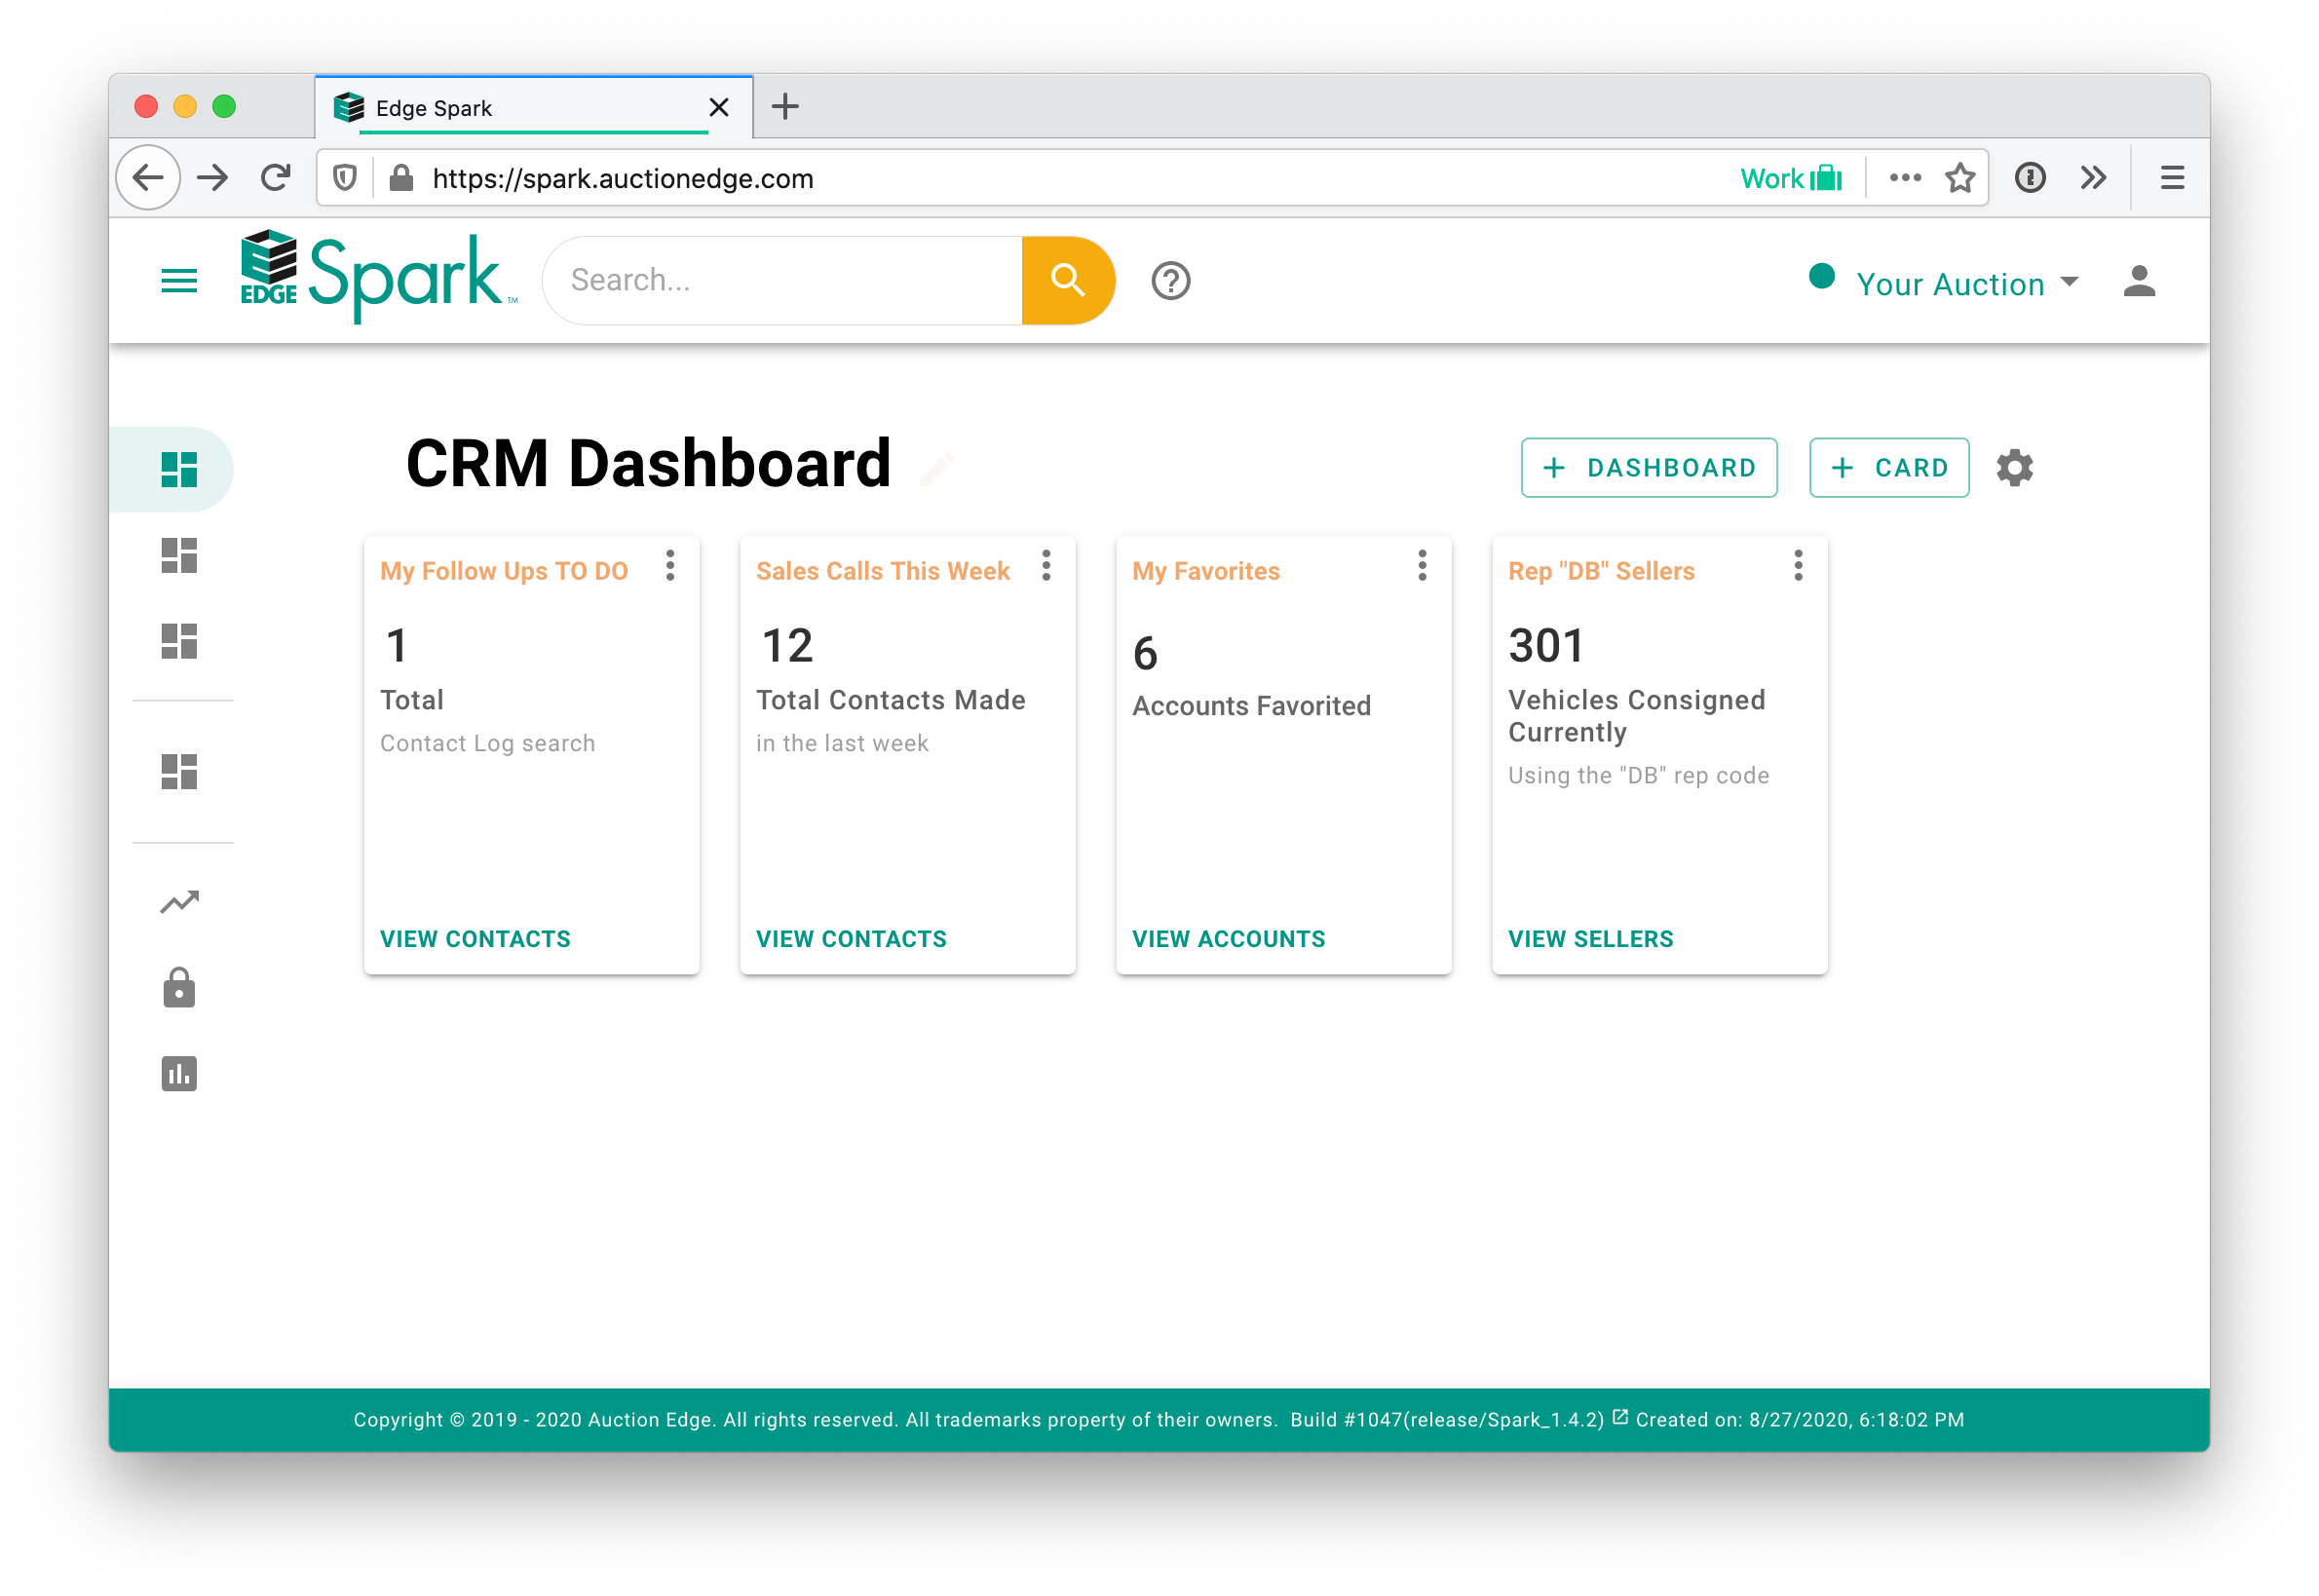
Task: Open the kebab menu on My Favorites card
Action: click(x=1422, y=566)
